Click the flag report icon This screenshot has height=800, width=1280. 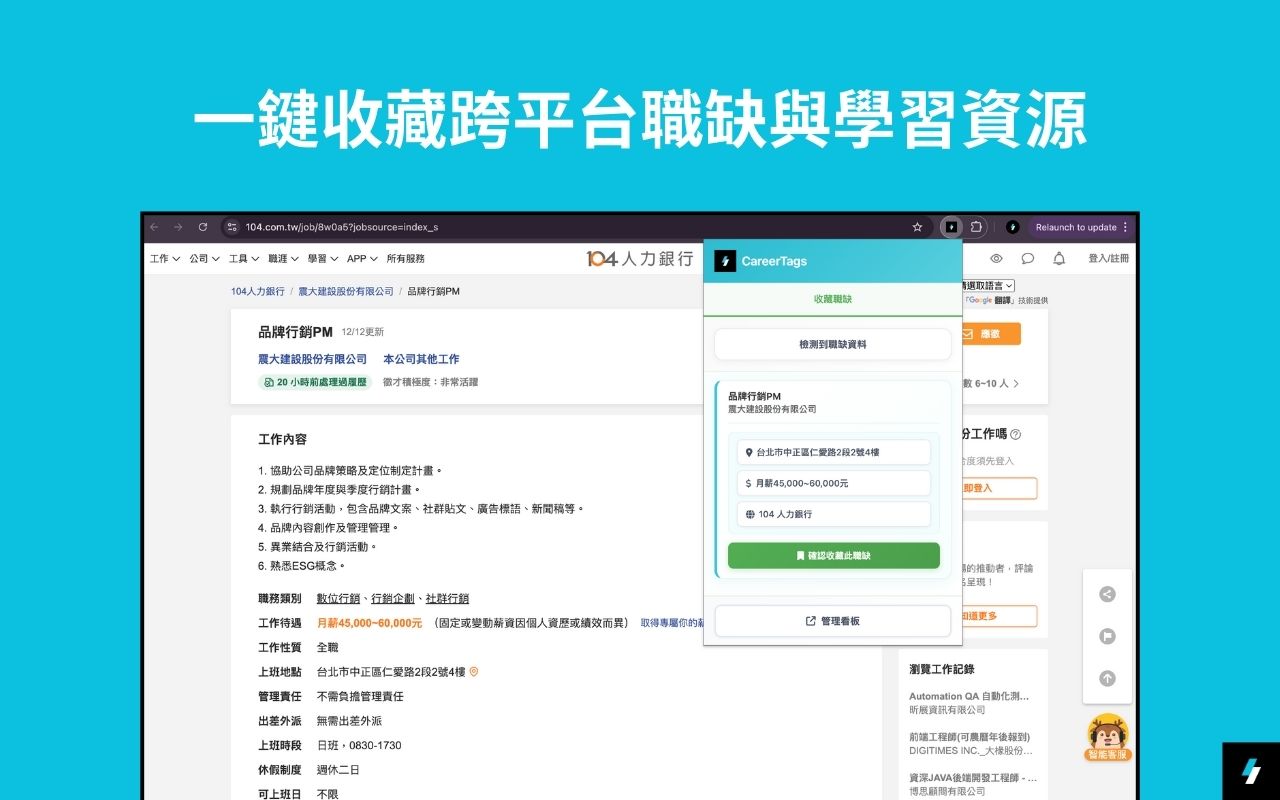pos(1107,636)
